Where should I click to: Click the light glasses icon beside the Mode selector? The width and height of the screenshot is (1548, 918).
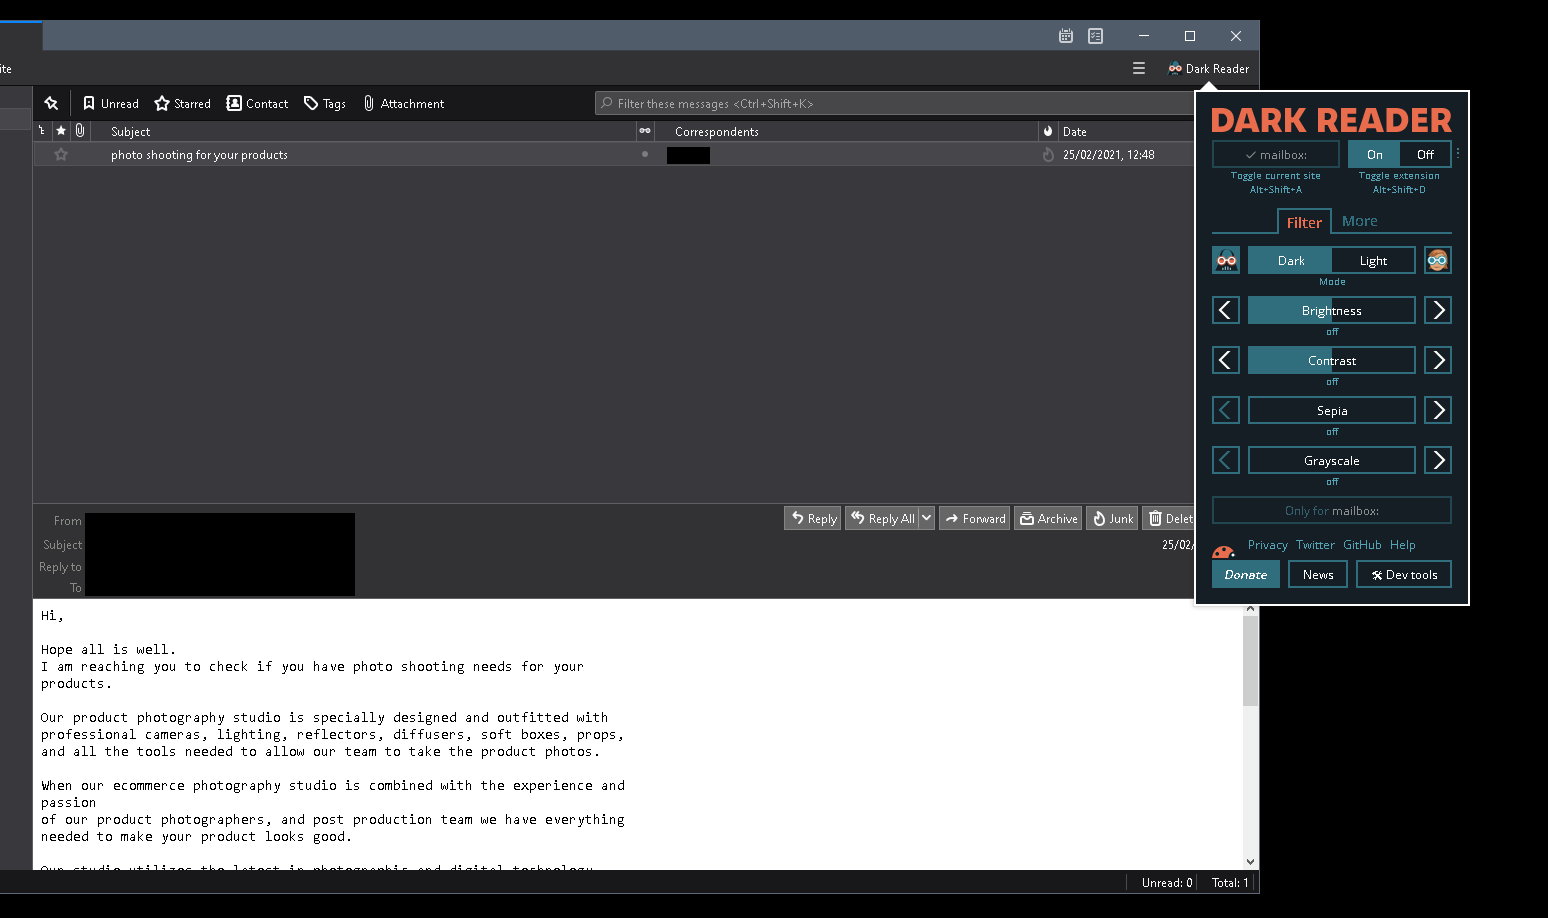pyautogui.click(x=1437, y=260)
